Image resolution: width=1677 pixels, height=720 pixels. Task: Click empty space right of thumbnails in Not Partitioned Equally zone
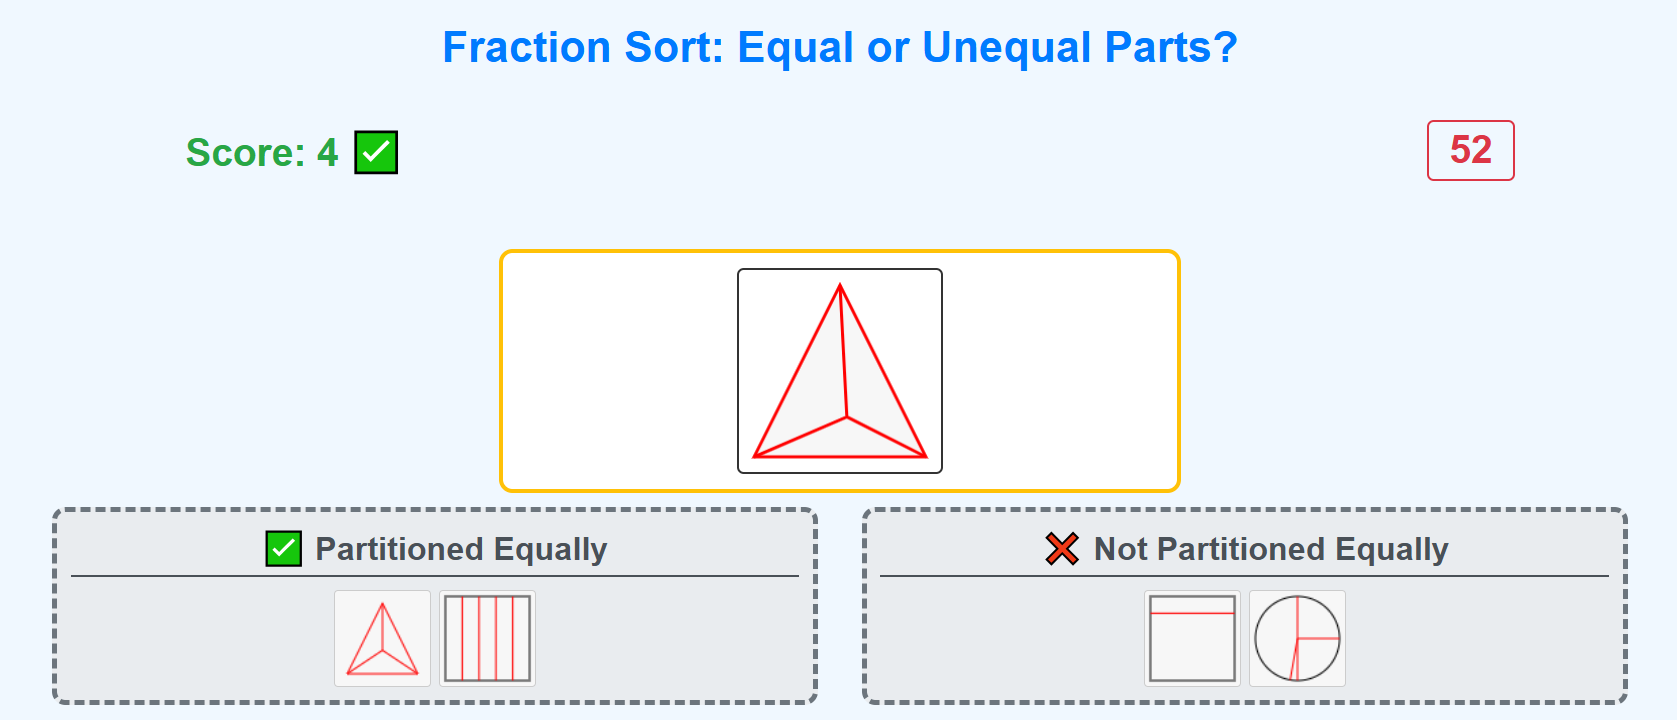pos(1480,638)
